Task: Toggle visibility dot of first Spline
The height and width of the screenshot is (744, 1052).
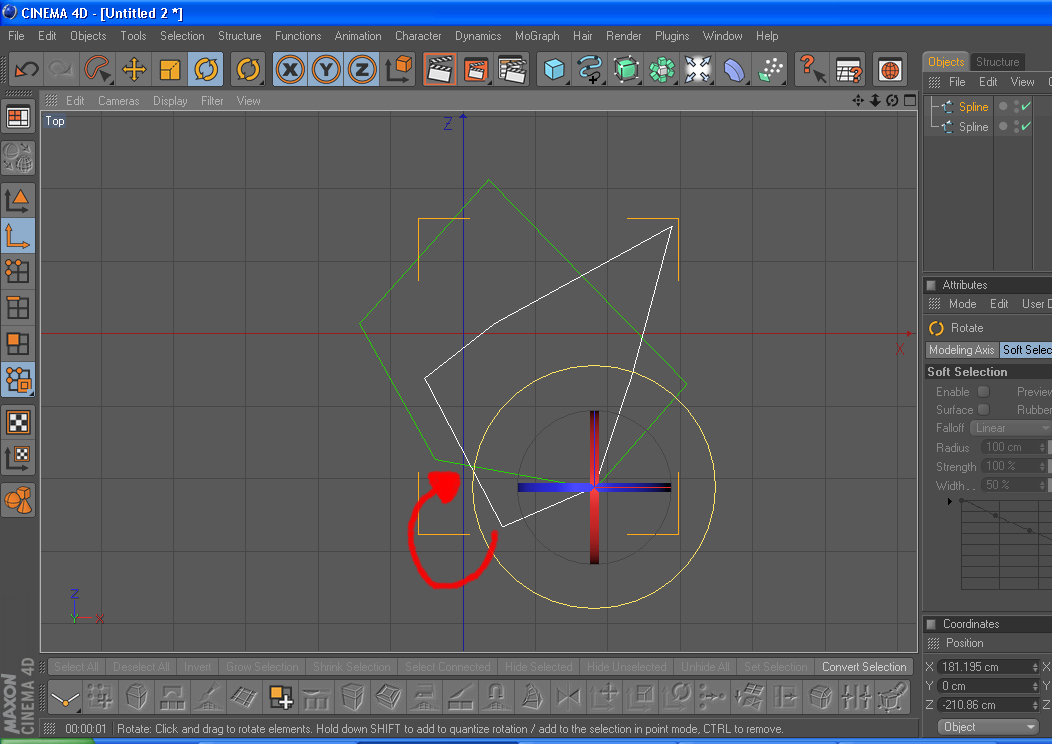Action: 1003,106
